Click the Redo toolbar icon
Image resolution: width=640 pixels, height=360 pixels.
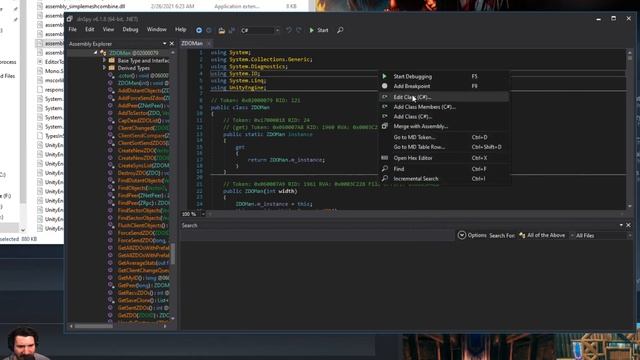(x=299, y=30)
